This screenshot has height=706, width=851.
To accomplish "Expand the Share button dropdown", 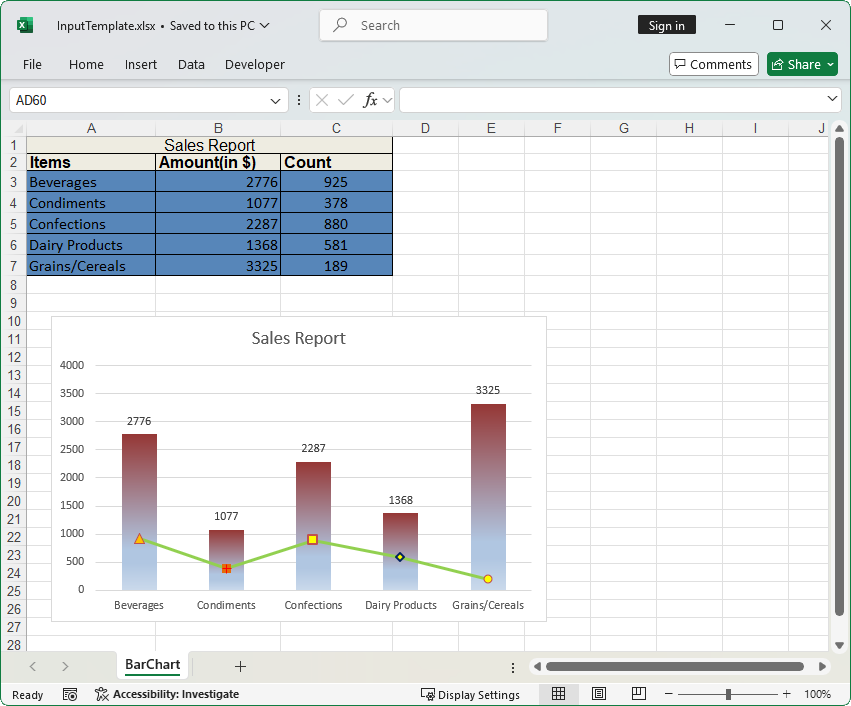I will [829, 63].
